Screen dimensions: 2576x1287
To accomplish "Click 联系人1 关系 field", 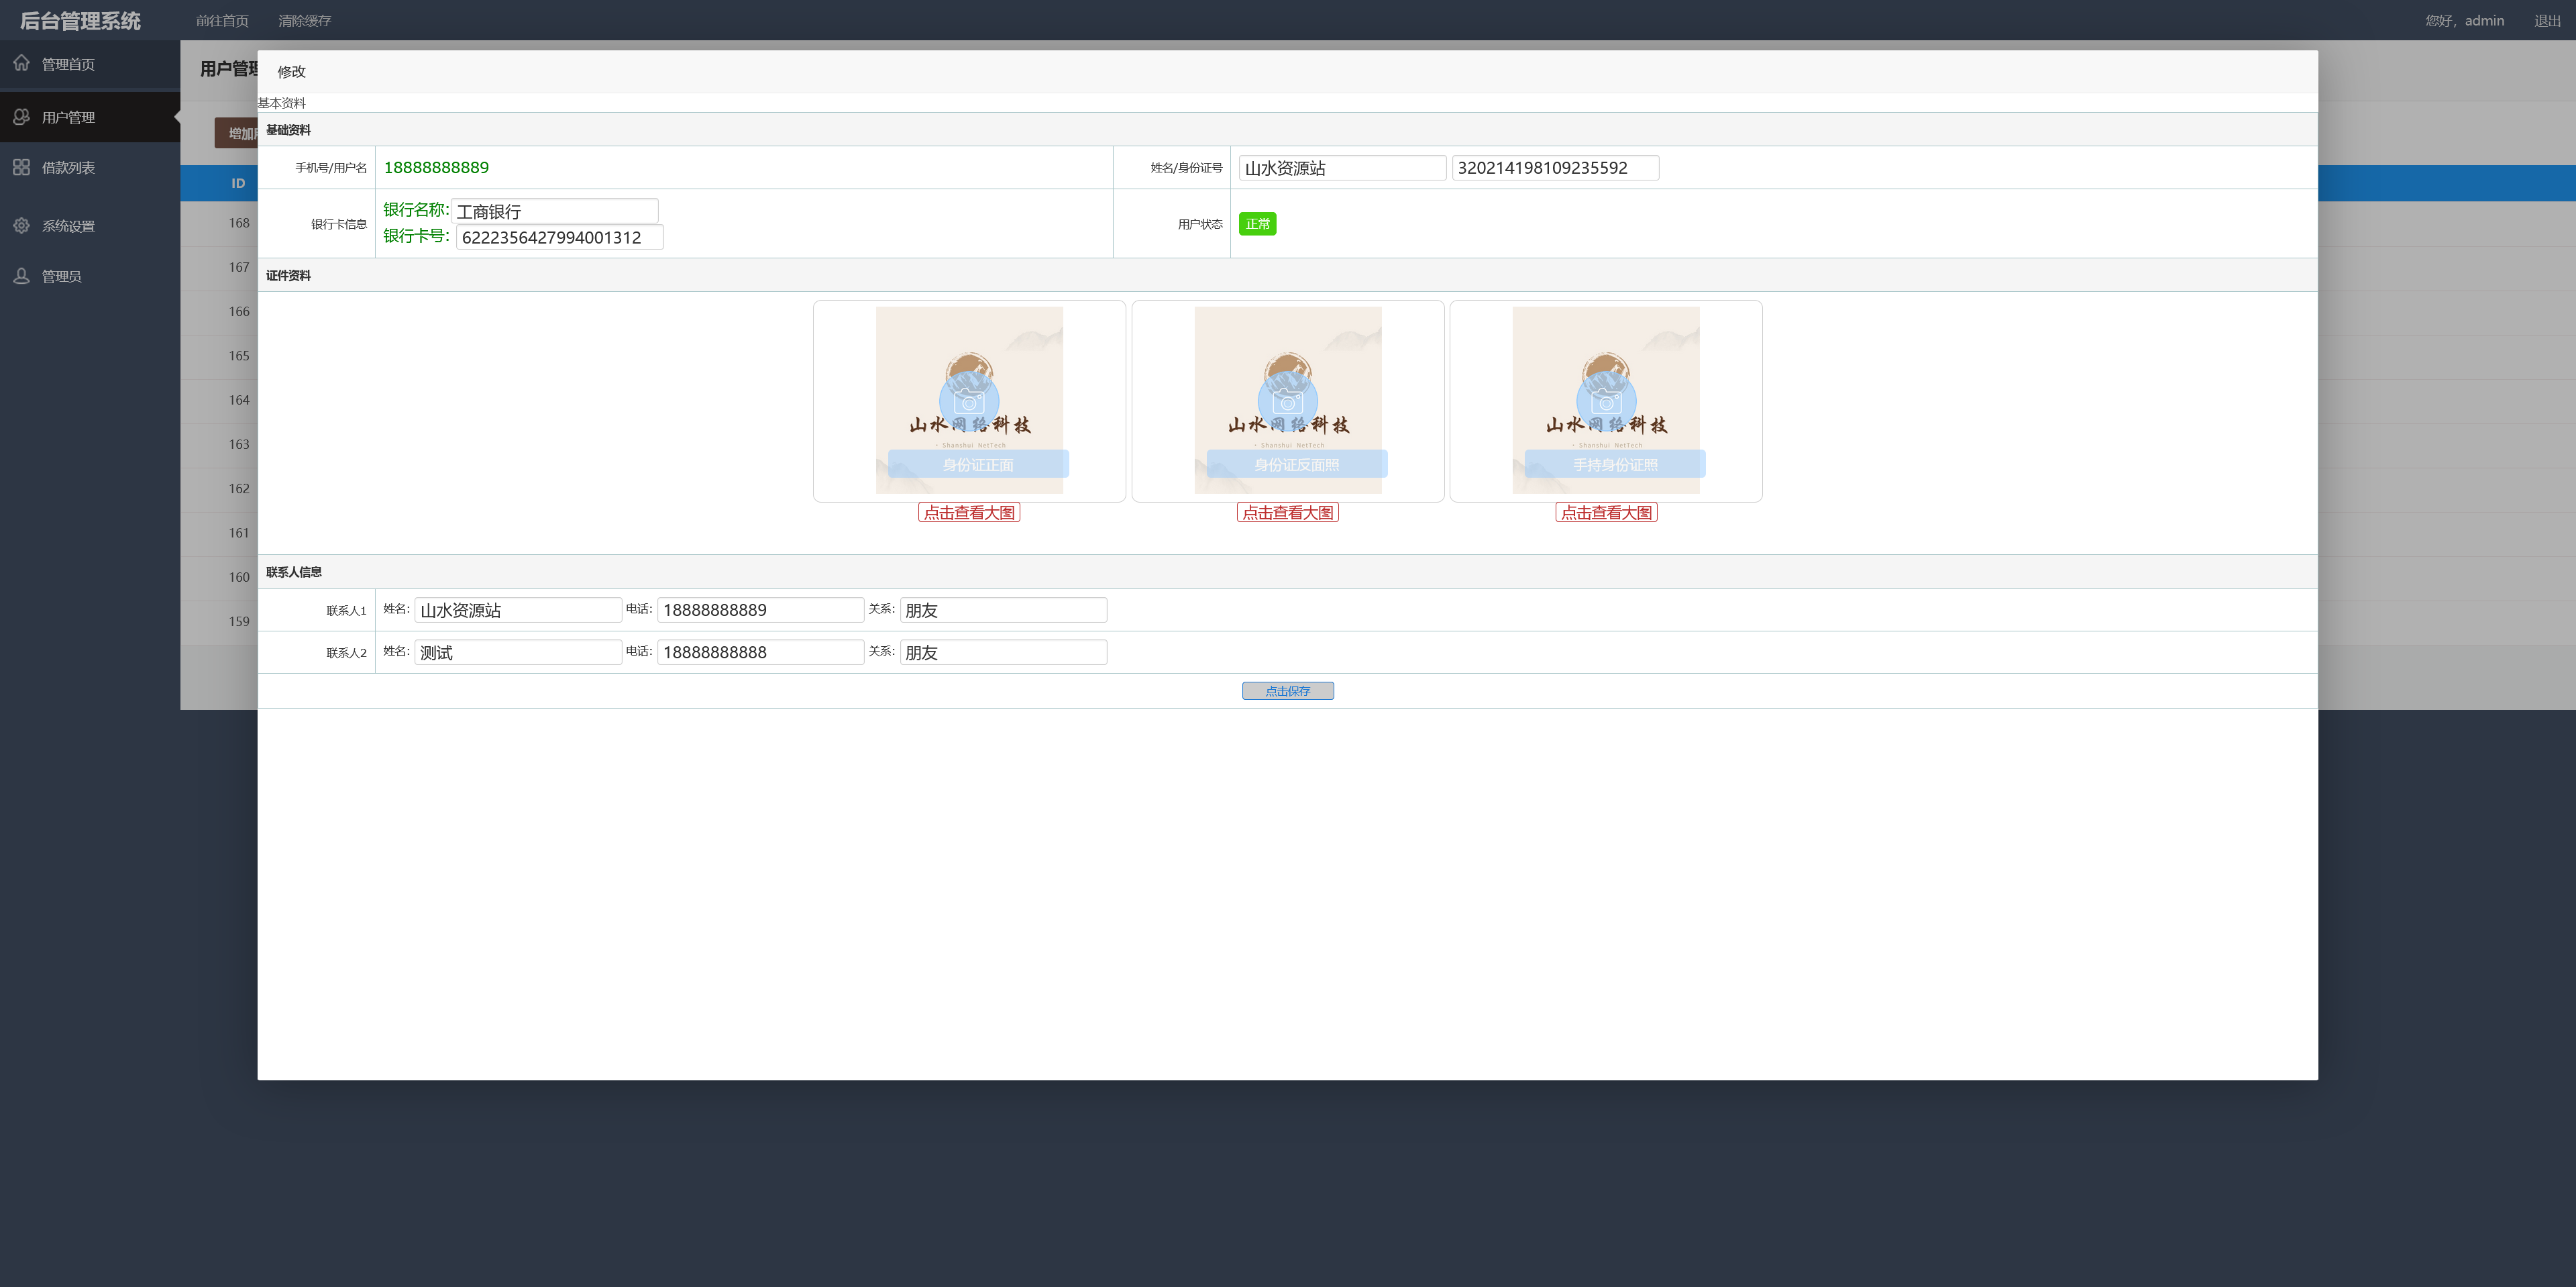I will 1003,610.
